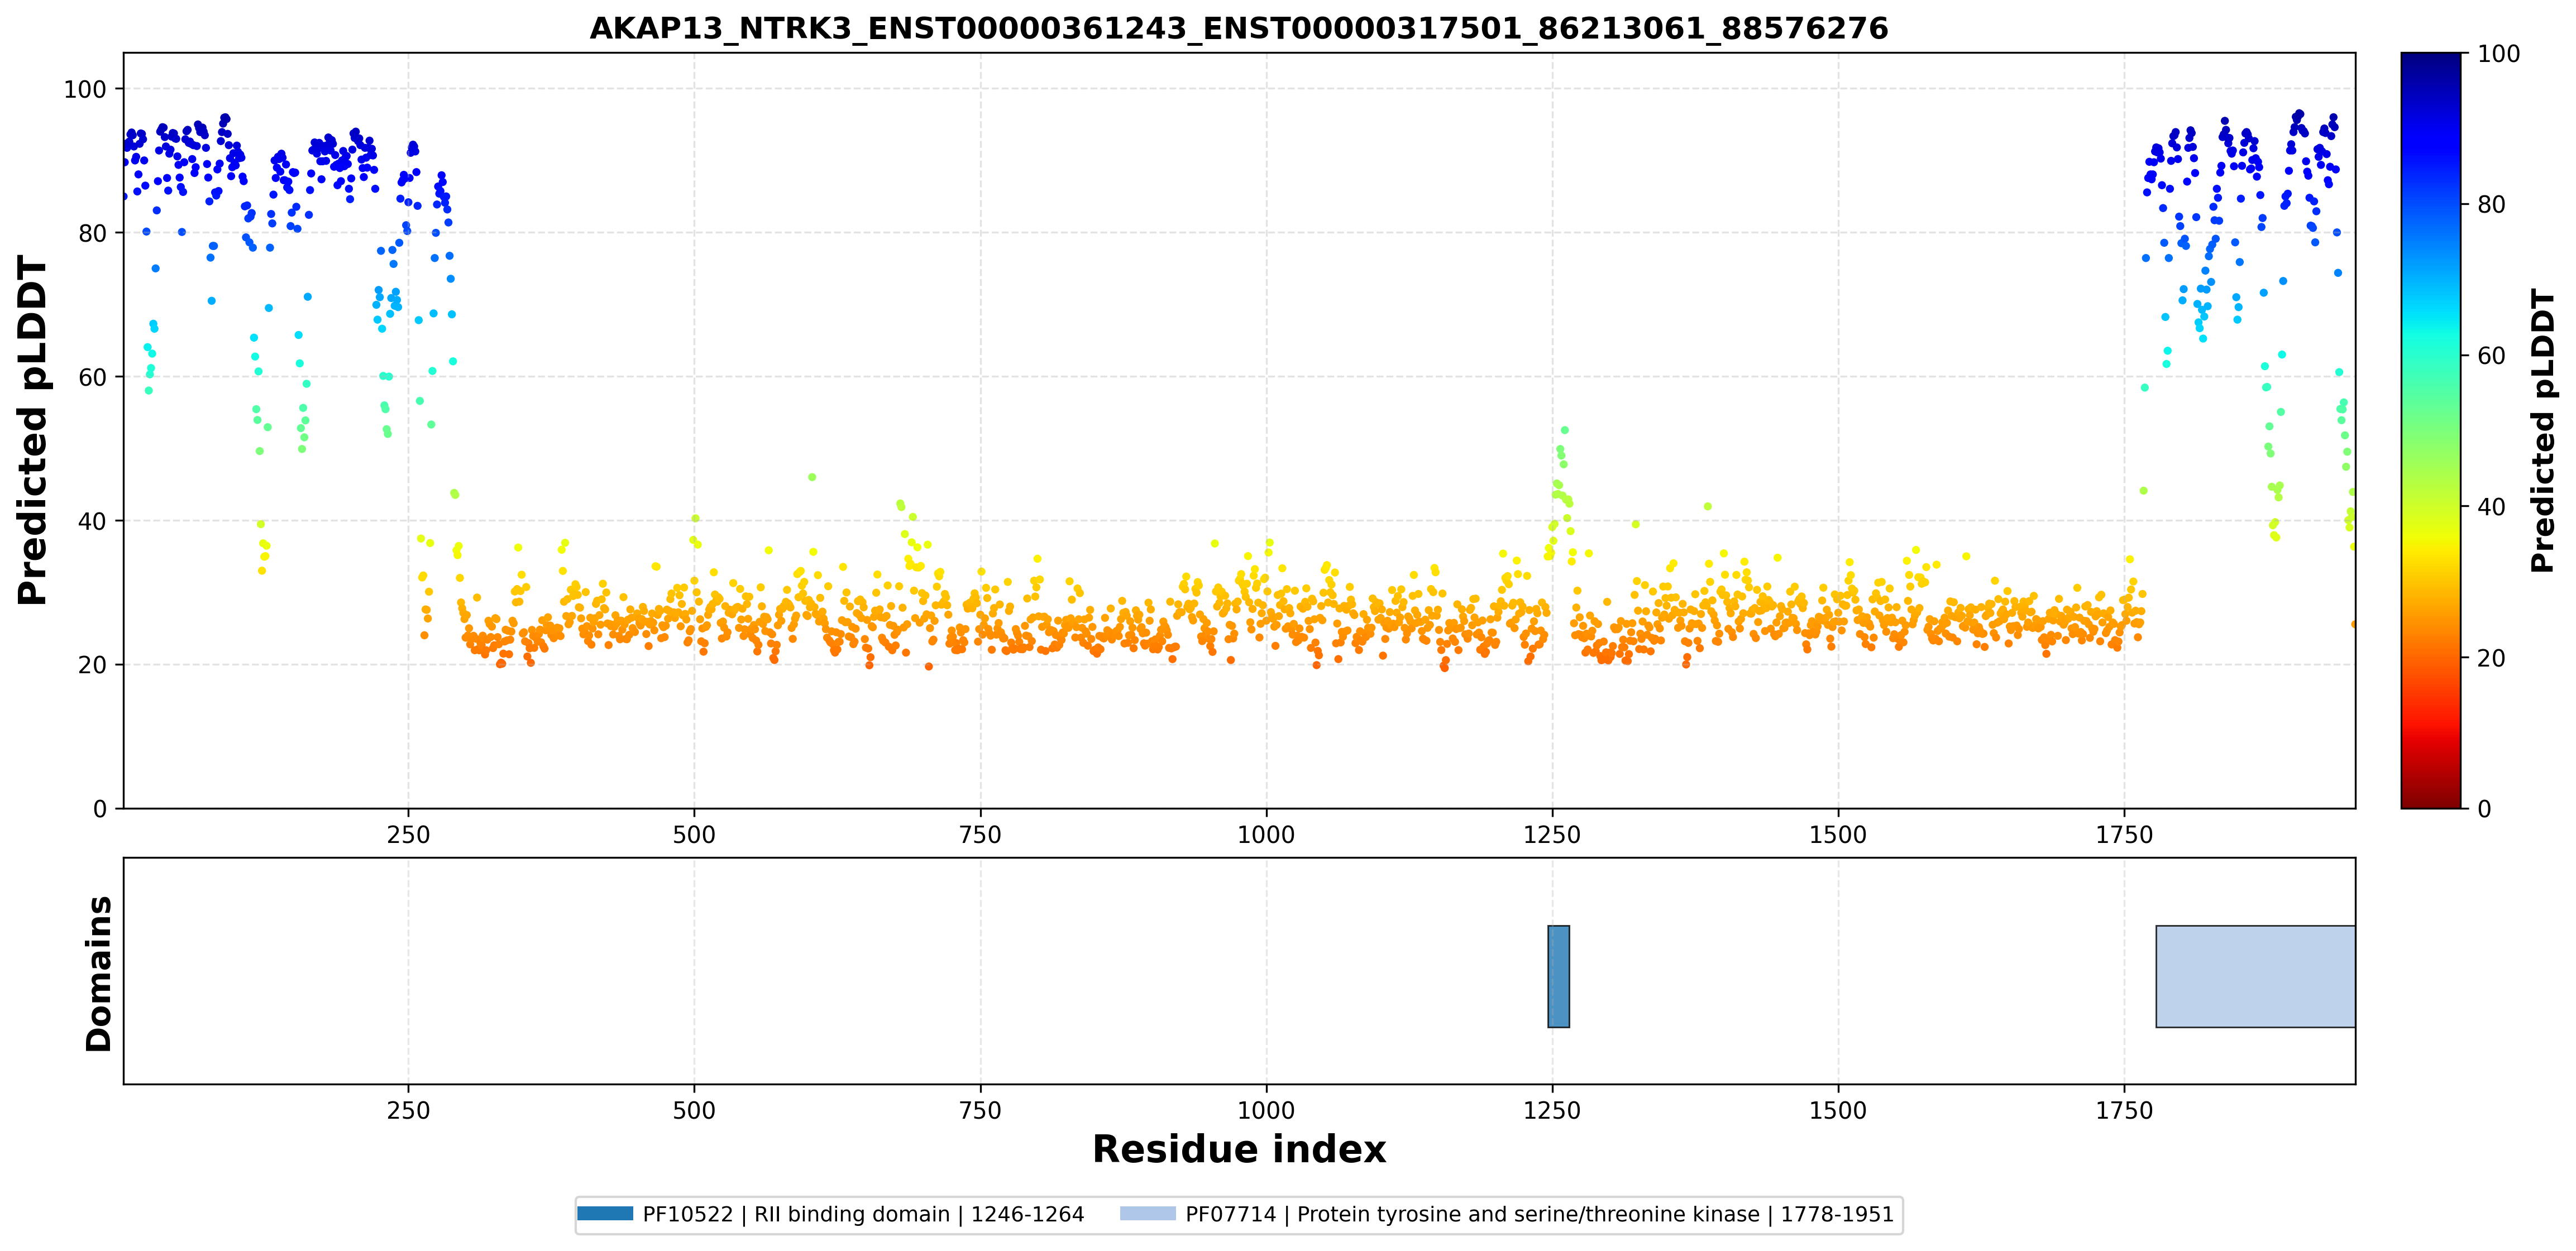Click the Residue index axis label
The height and width of the screenshot is (1251, 2576).
point(1238,1149)
